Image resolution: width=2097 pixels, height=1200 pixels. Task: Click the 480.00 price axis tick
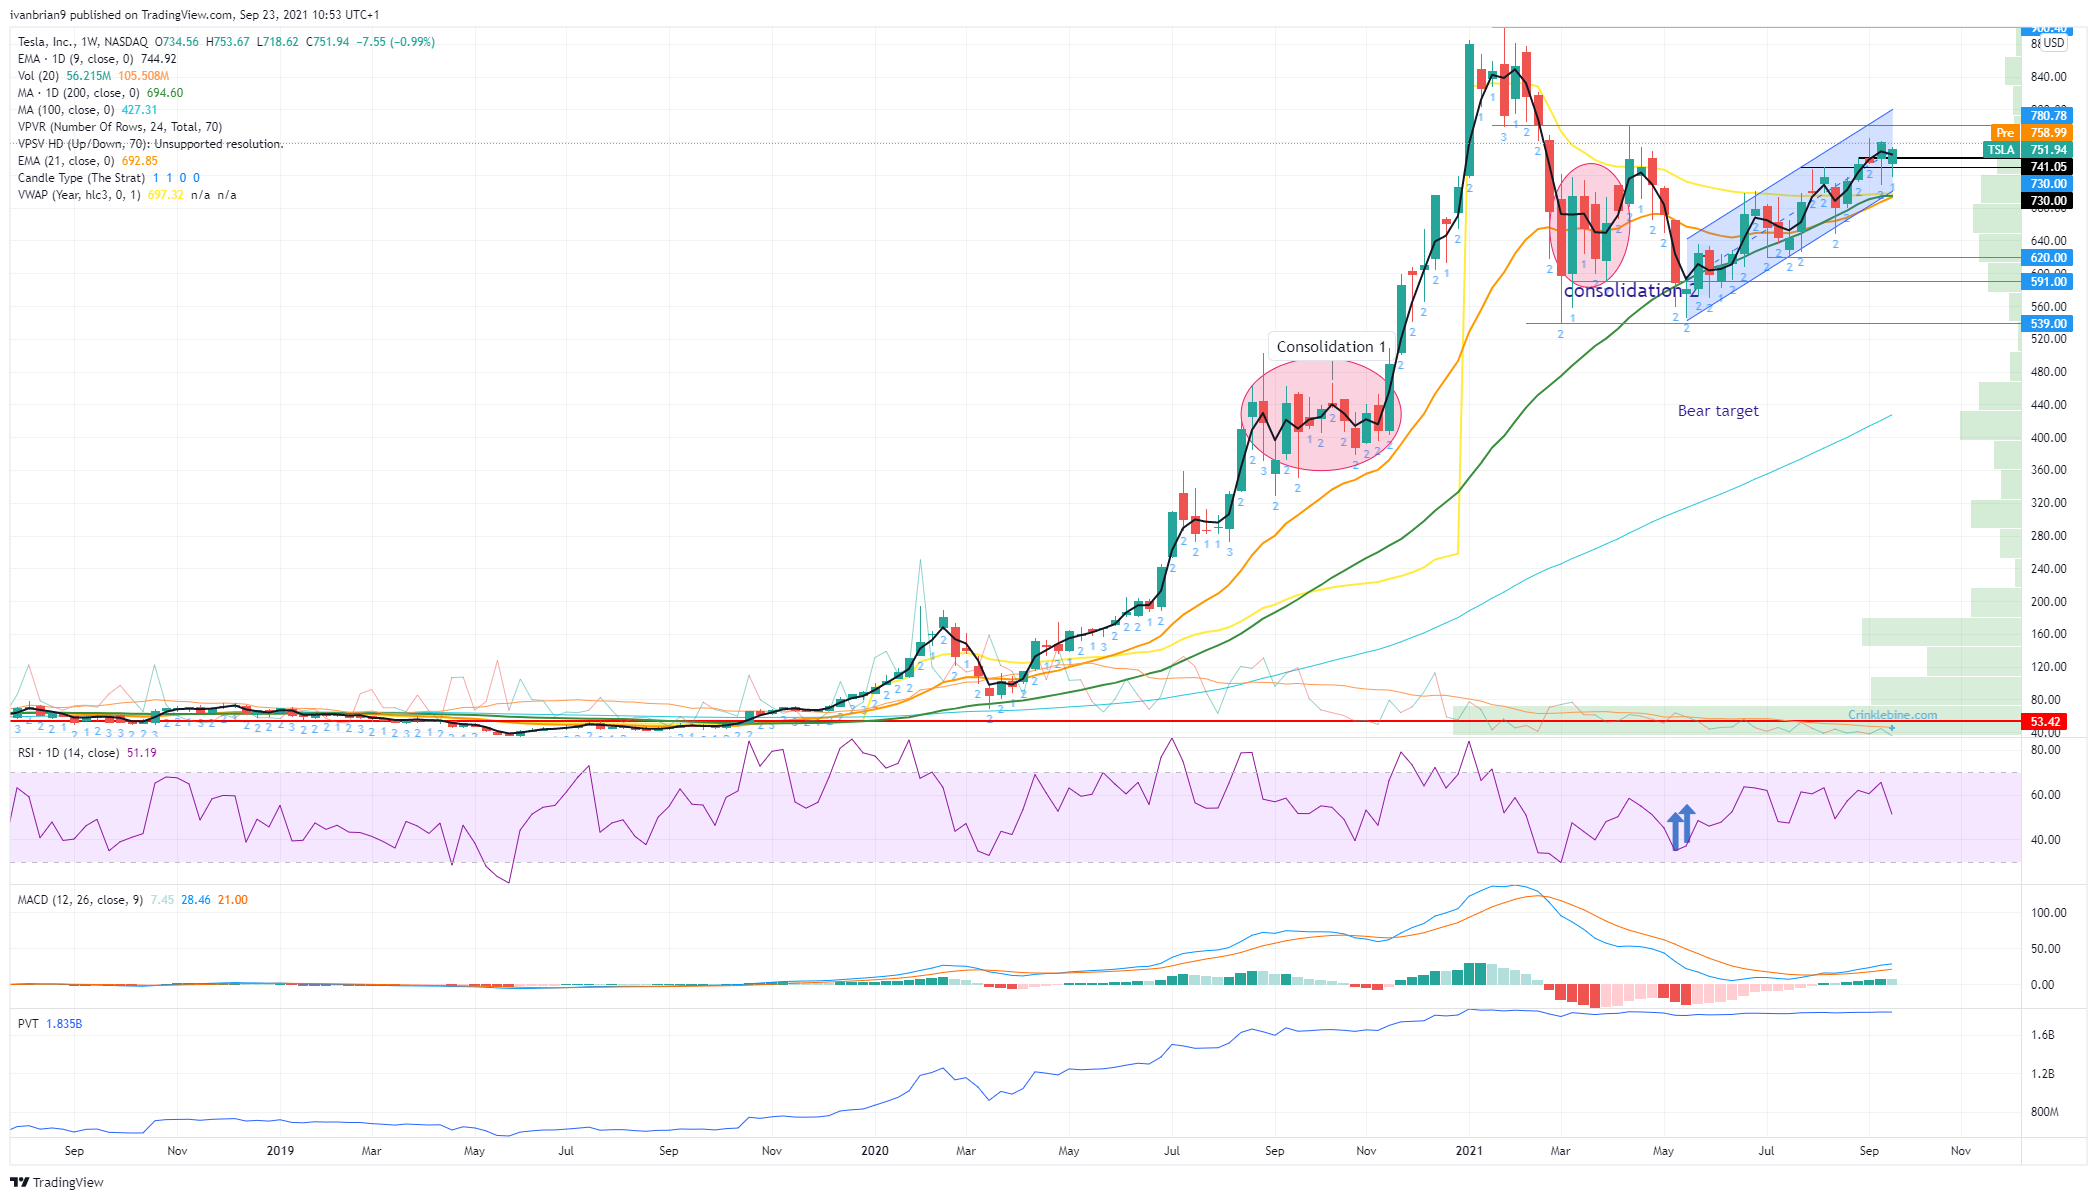click(x=2048, y=372)
